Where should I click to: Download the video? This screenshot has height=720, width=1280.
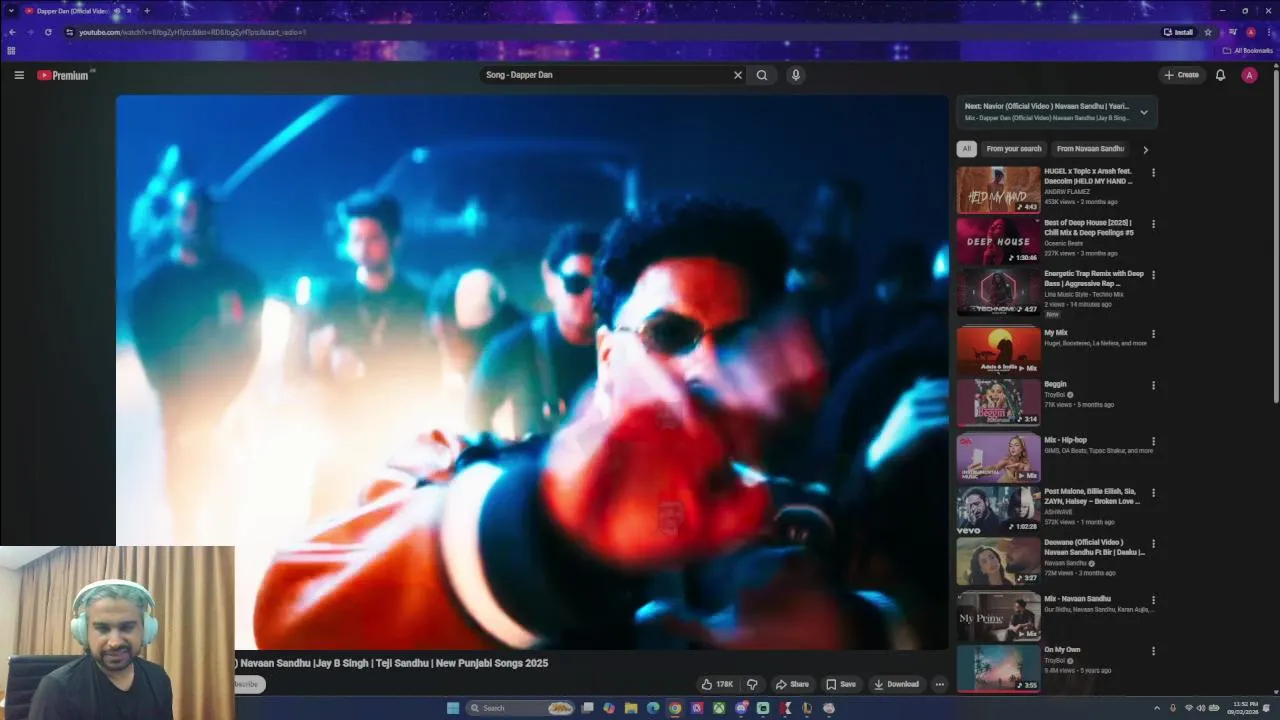coord(896,684)
